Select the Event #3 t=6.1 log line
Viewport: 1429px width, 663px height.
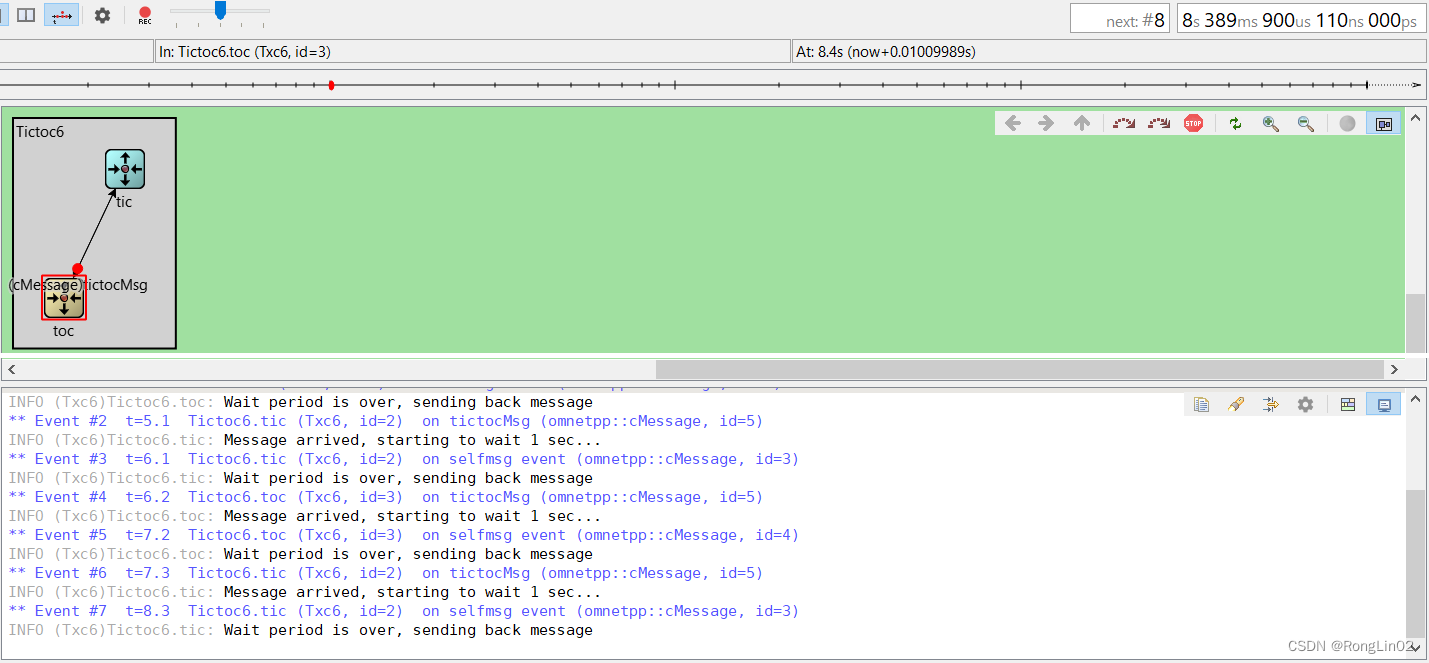pos(403,459)
